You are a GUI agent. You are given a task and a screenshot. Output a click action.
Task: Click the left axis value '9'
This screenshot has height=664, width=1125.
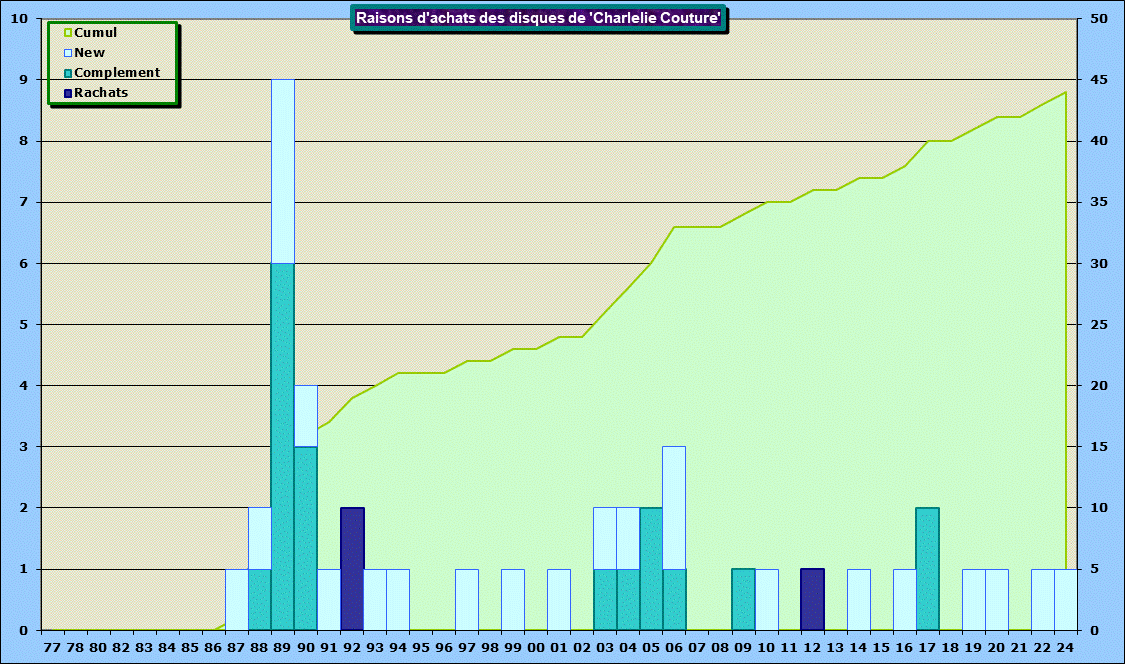(x=24, y=80)
